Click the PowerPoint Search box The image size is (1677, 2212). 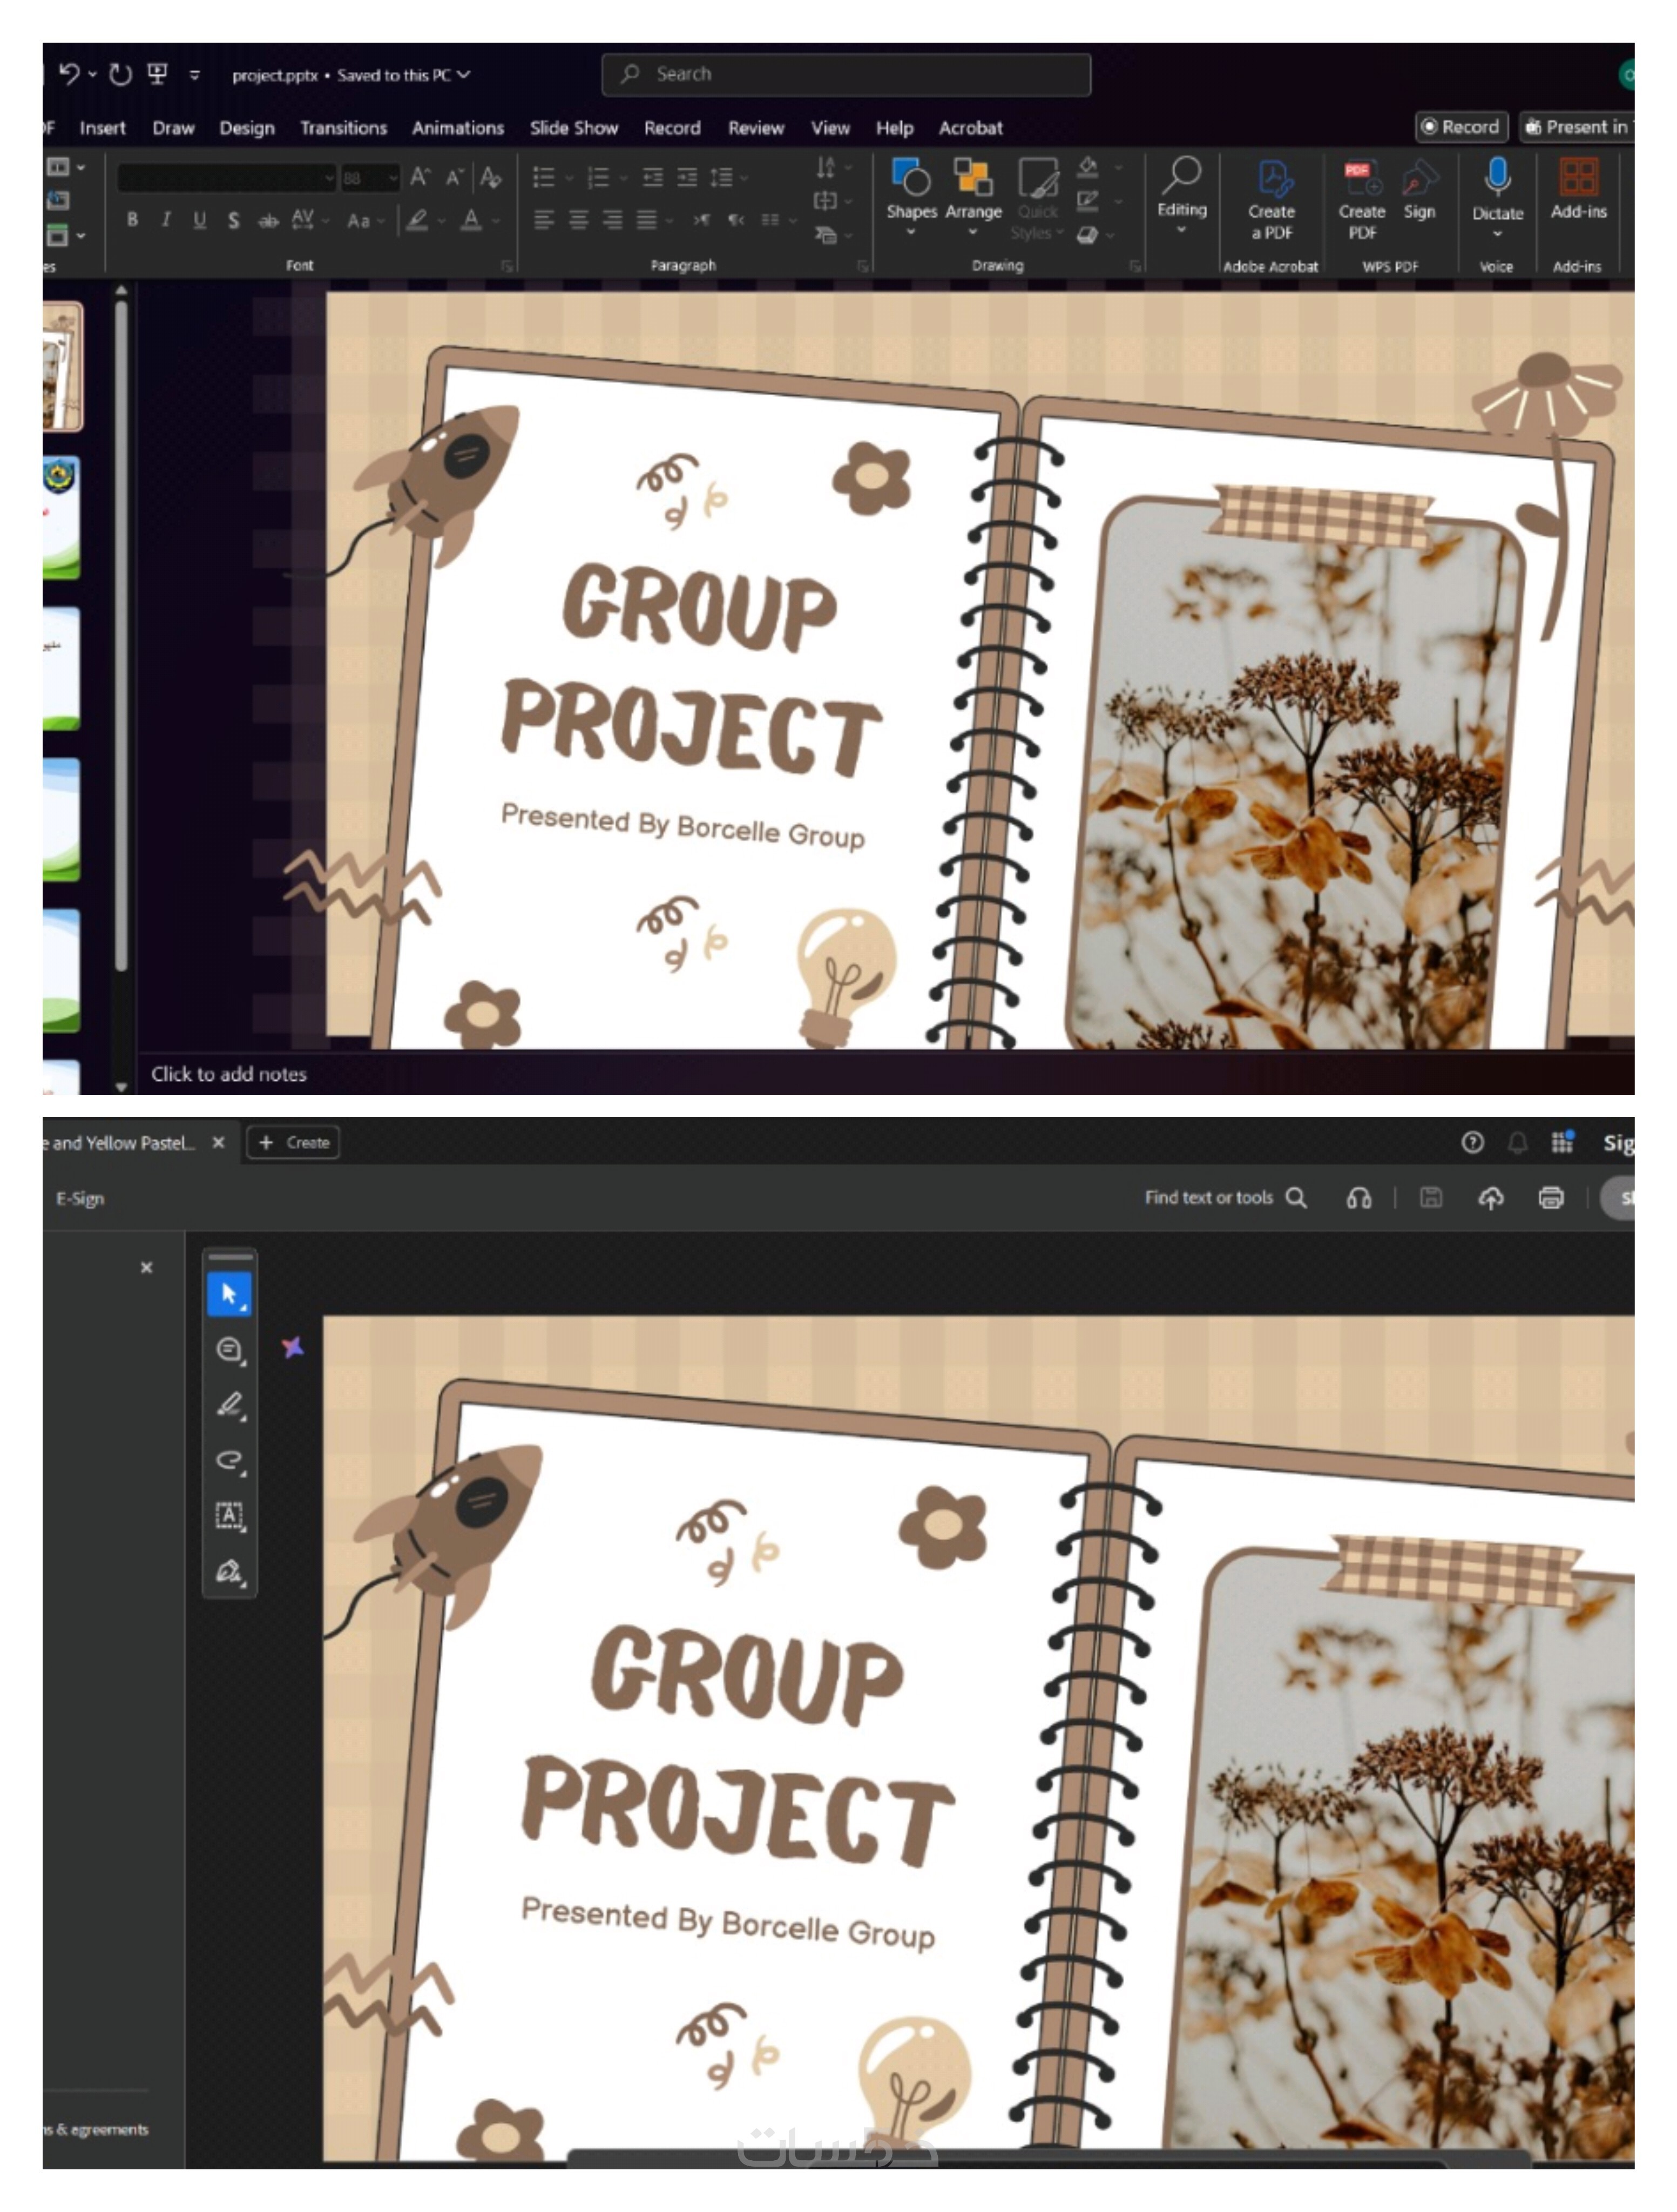pyautogui.click(x=846, y=75)
